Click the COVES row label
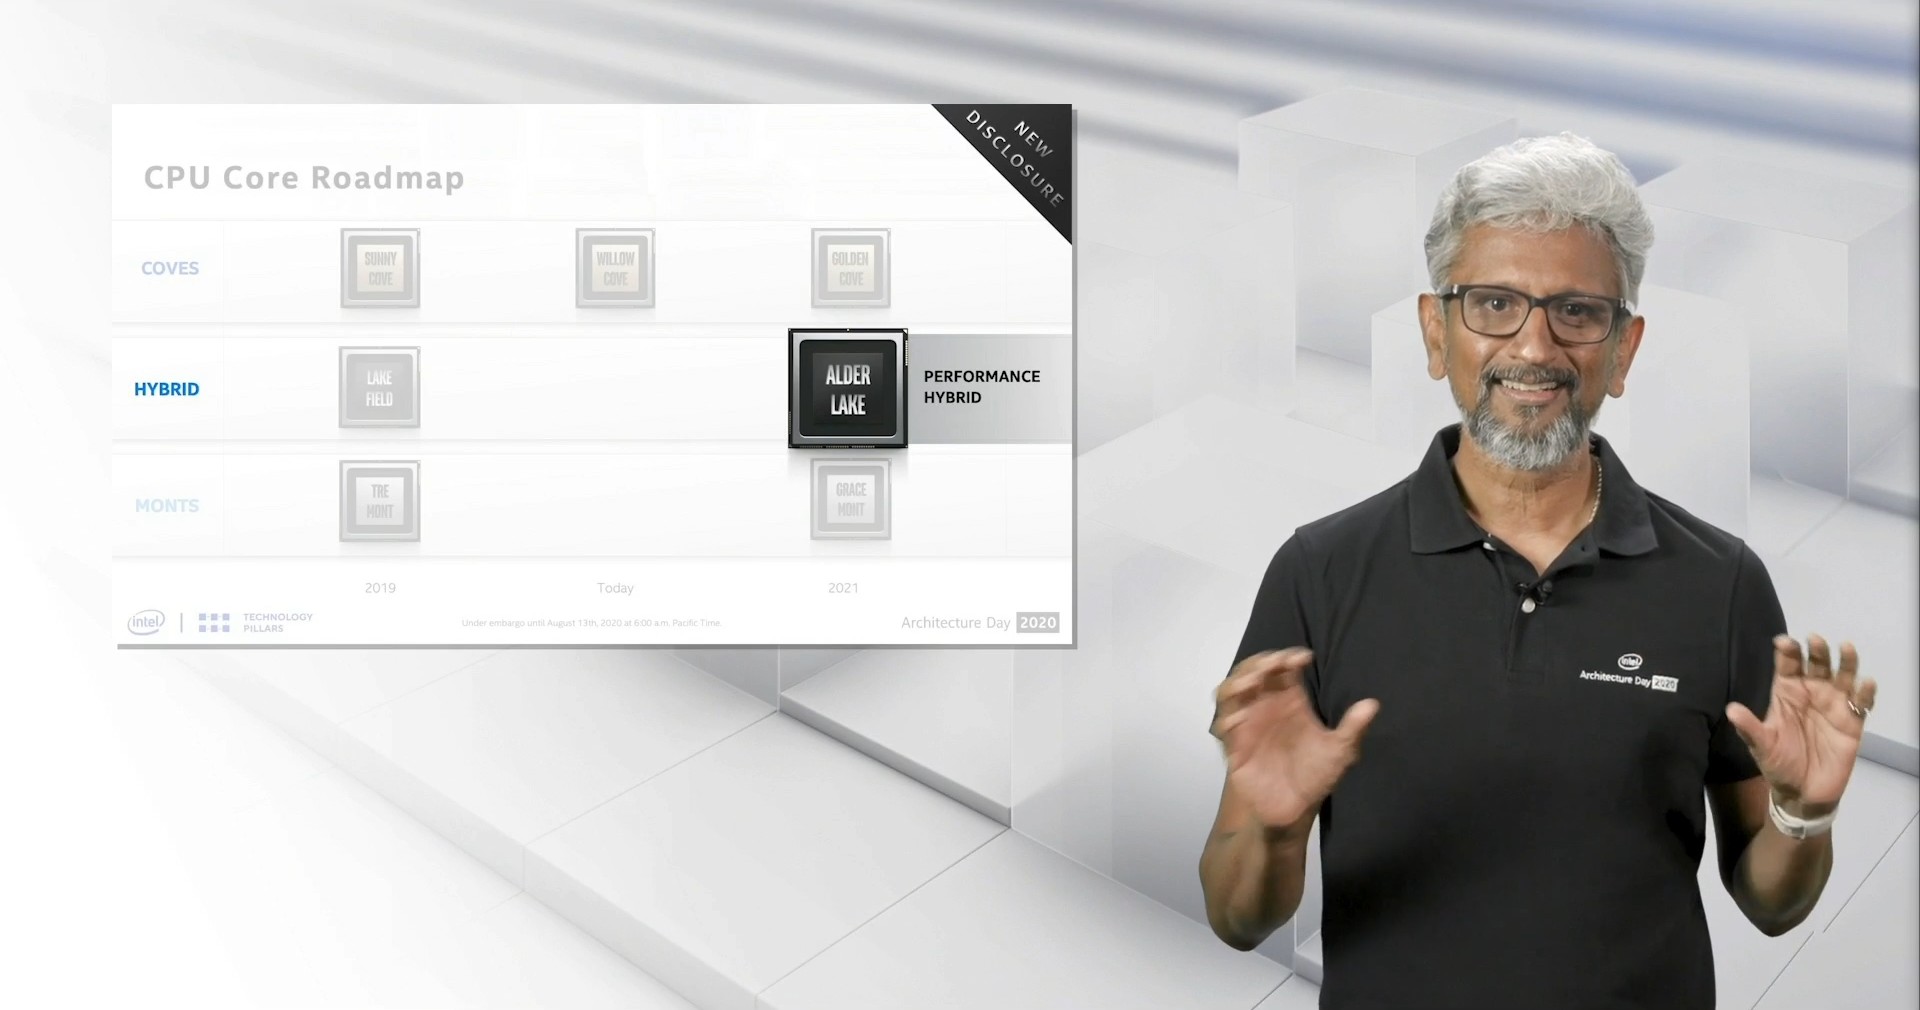Image resolution: width=1920 pixels, height=1010 pixels. tap(170, 268)
